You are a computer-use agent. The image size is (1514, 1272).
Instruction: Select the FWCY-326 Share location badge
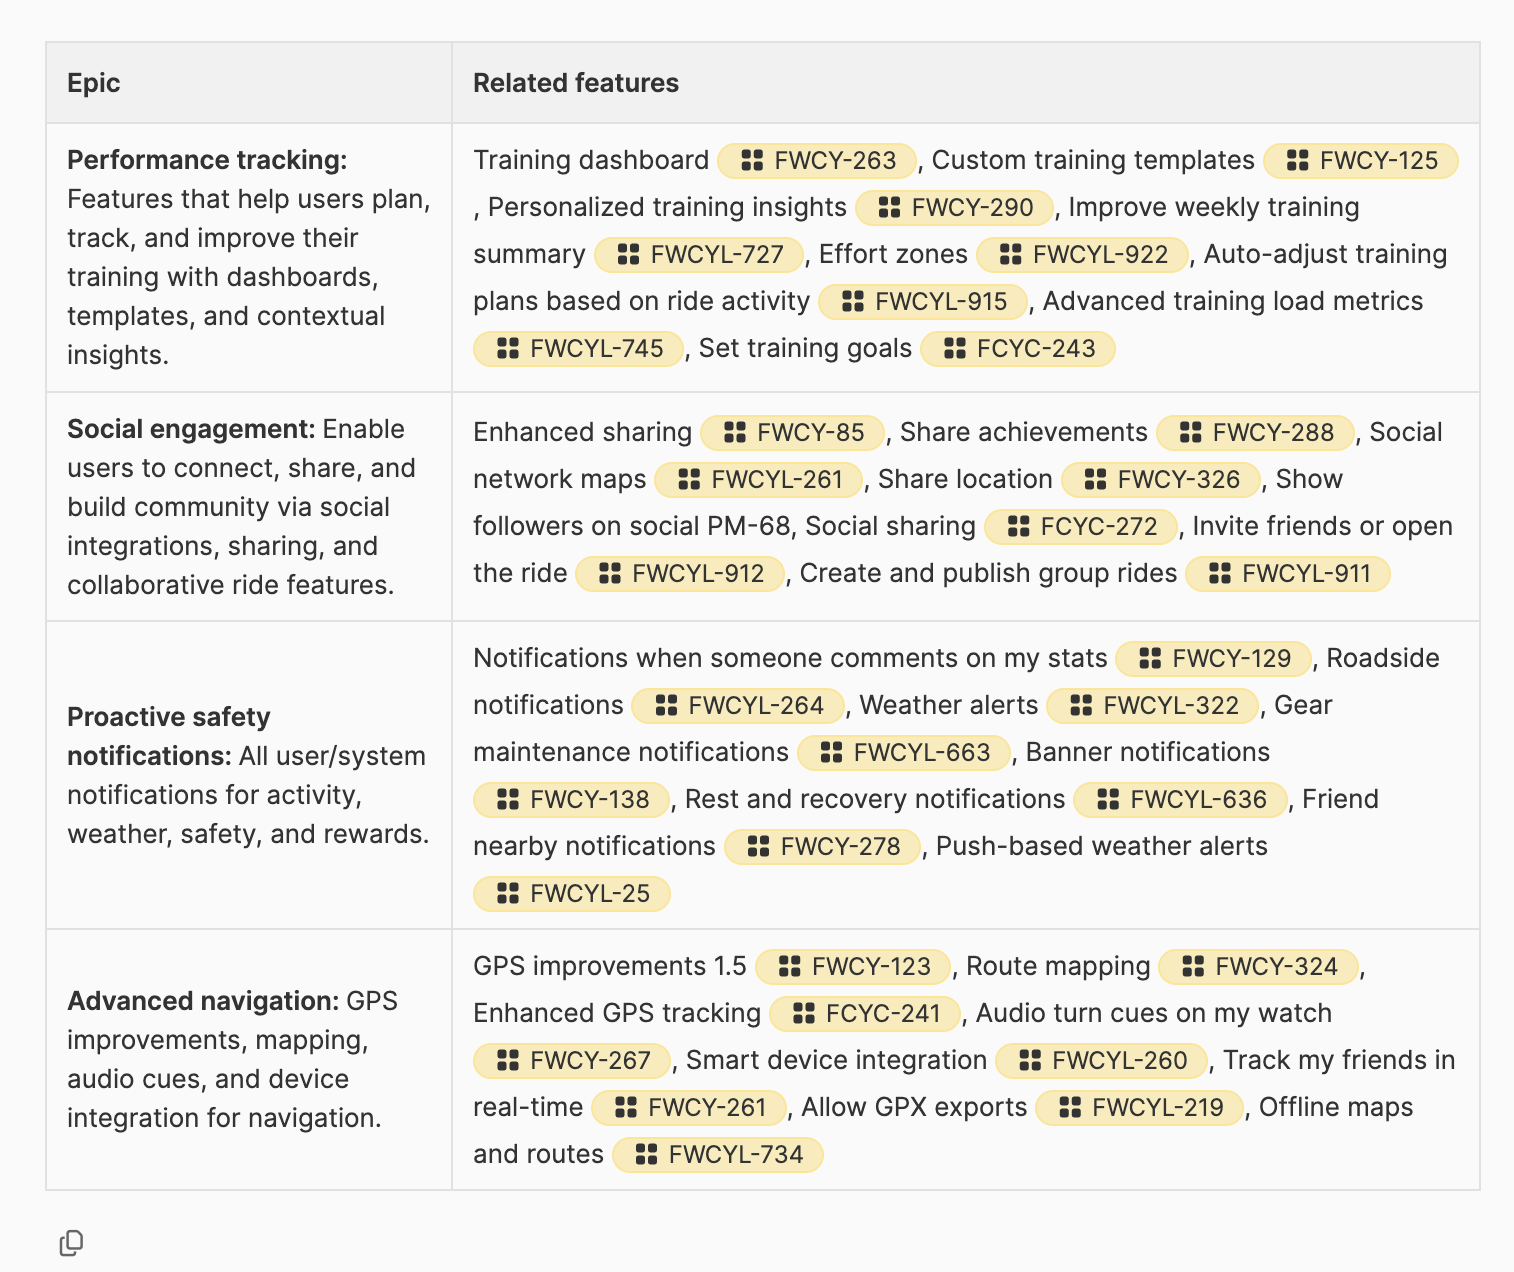coord(1160,479)
